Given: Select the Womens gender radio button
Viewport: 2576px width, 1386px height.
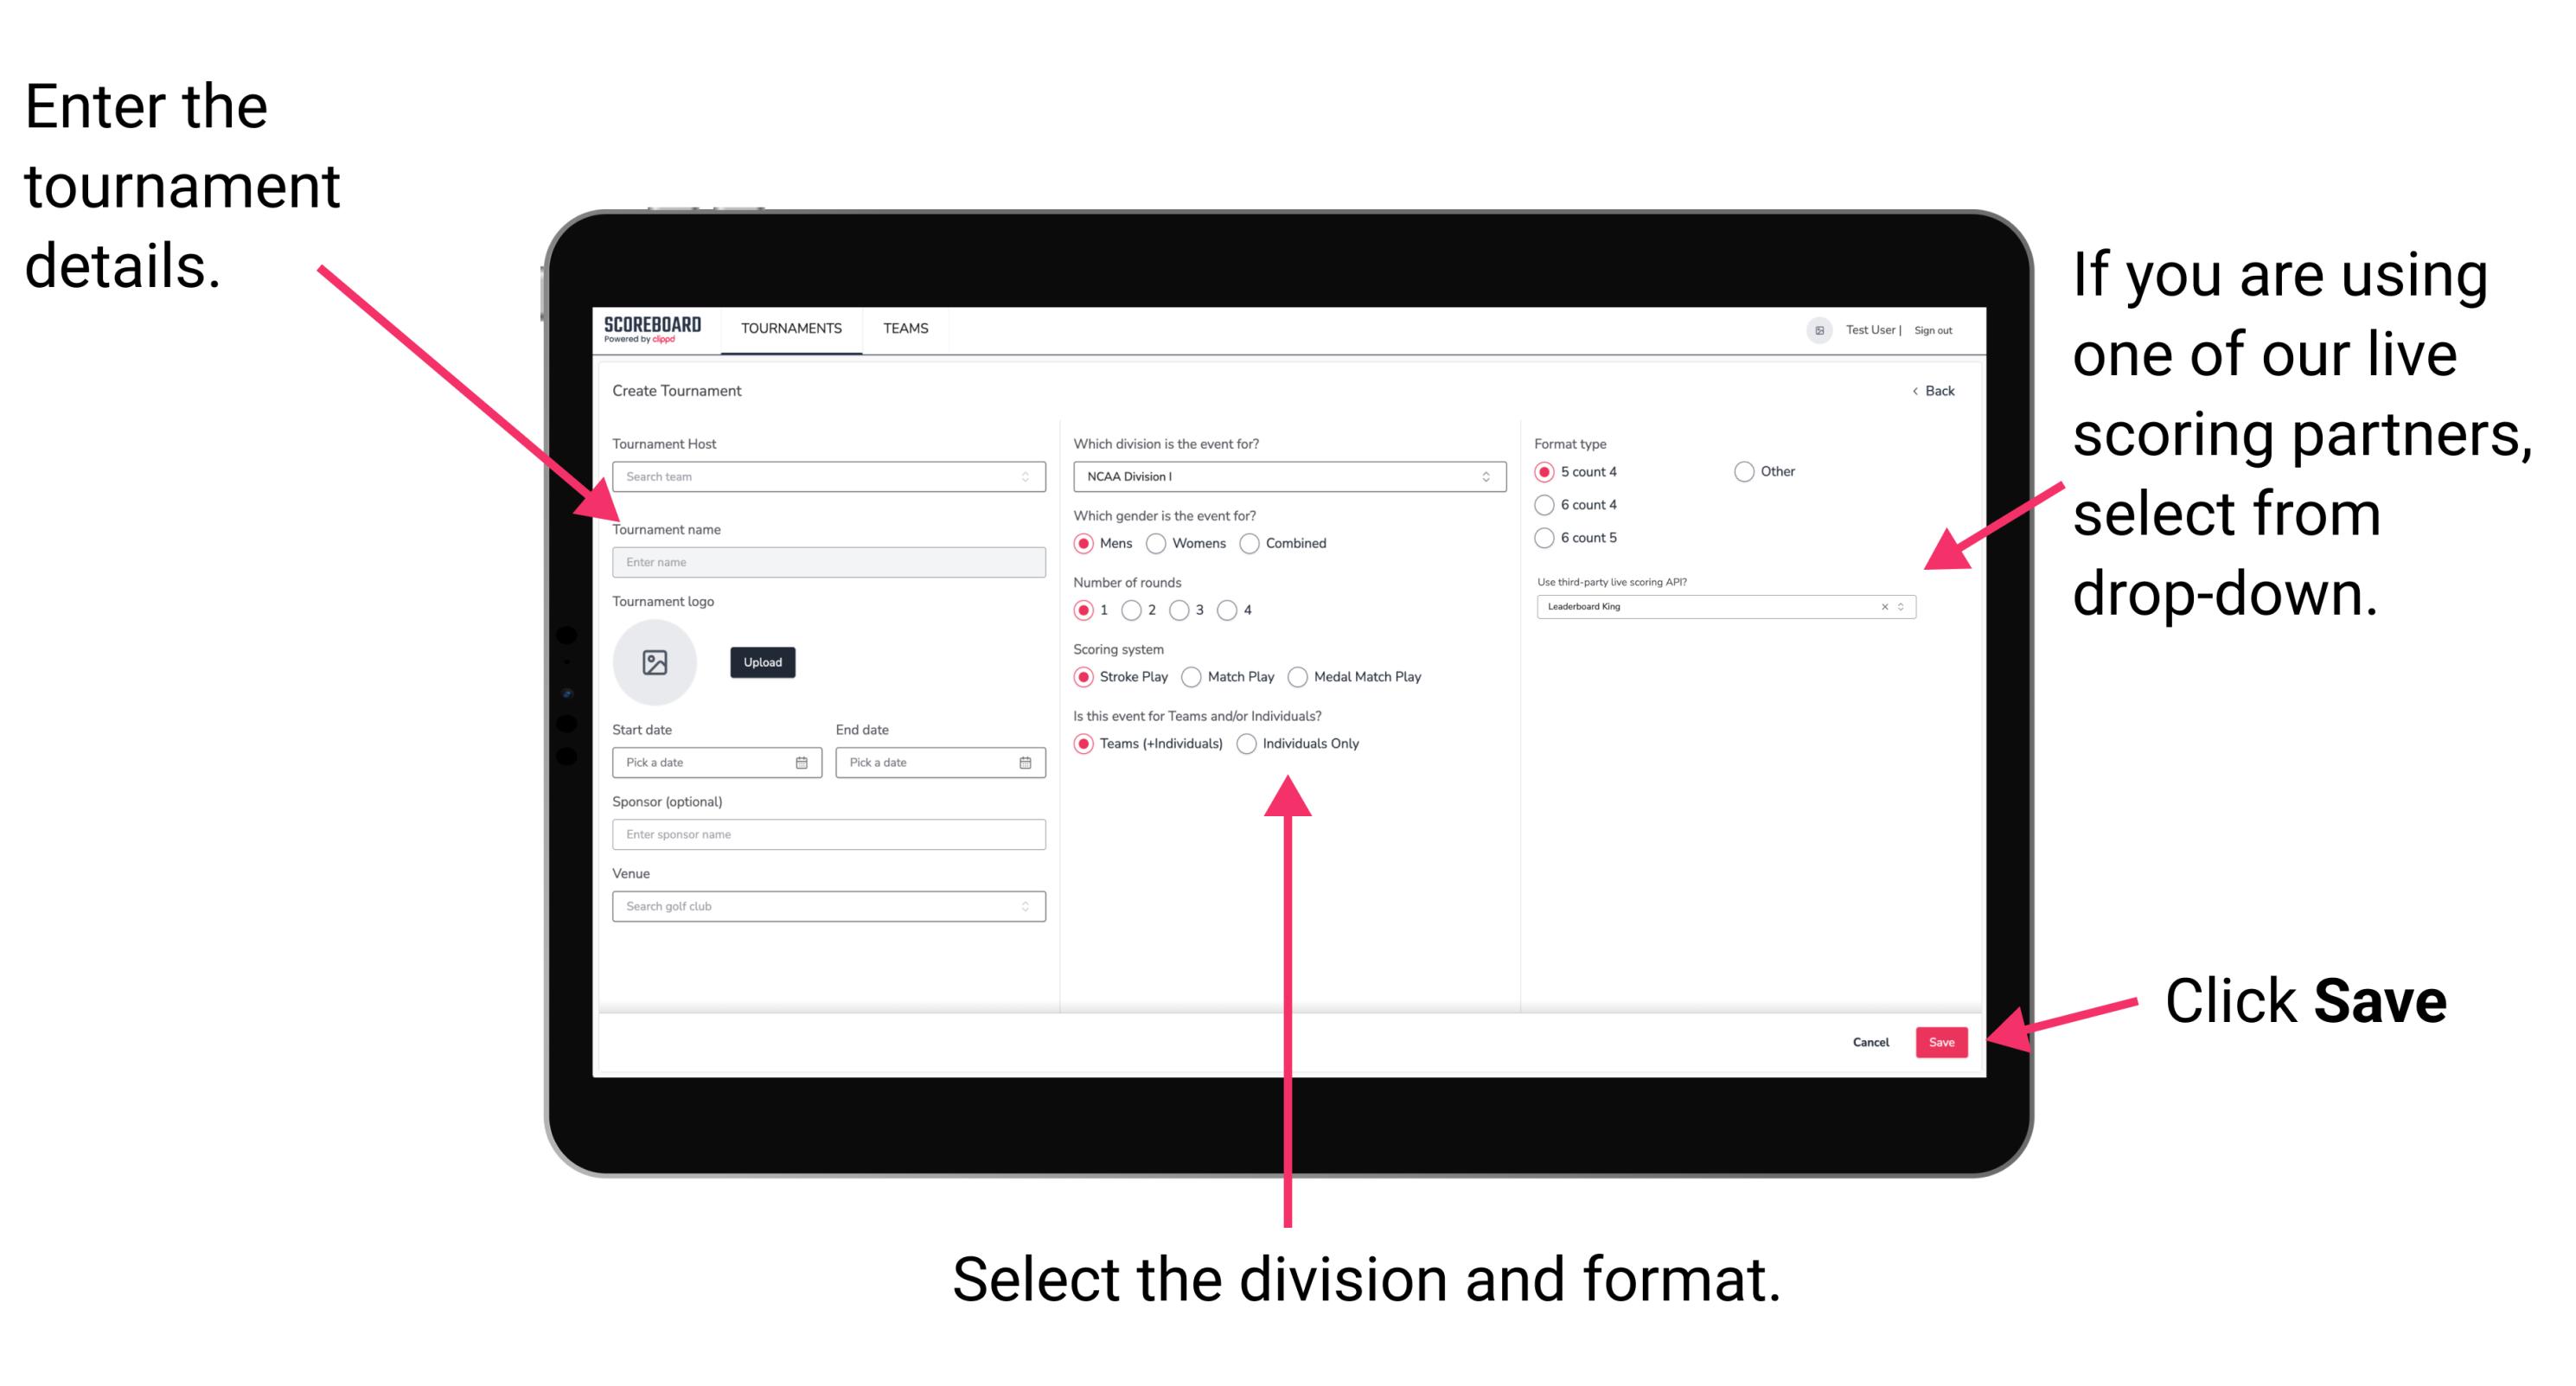Looking at the screenshot, I should pos(1157,543).
